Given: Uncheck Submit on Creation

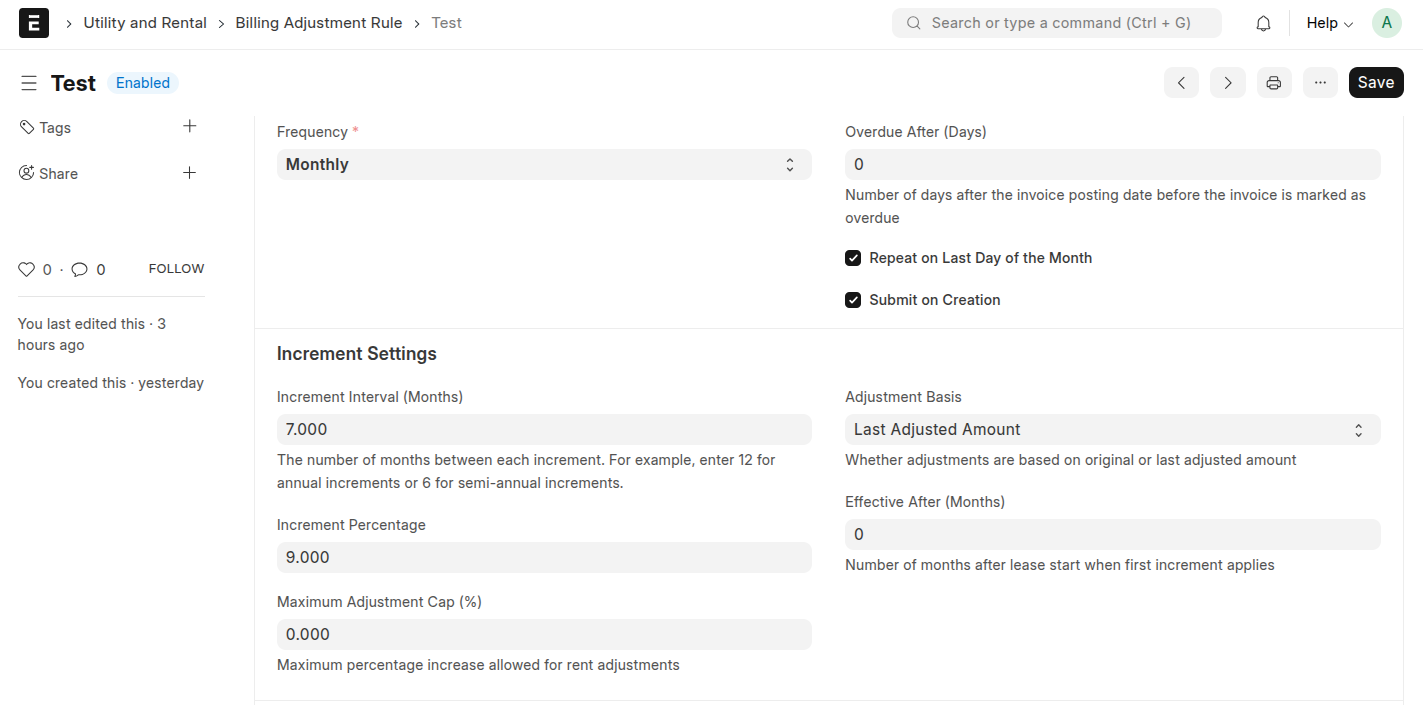Looking at the screenshot, I should pyautogui.click(x=853, y=300).
